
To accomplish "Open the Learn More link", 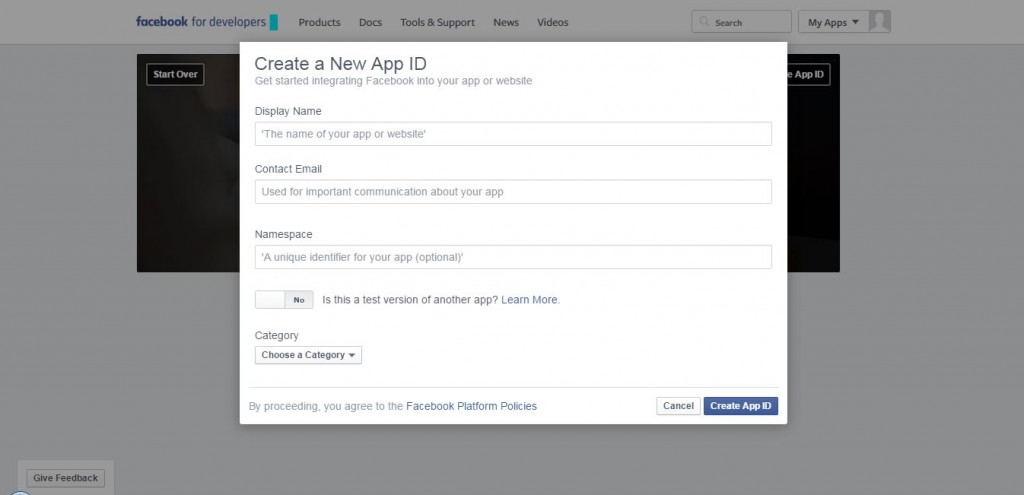I will click(x=530, y=300).
